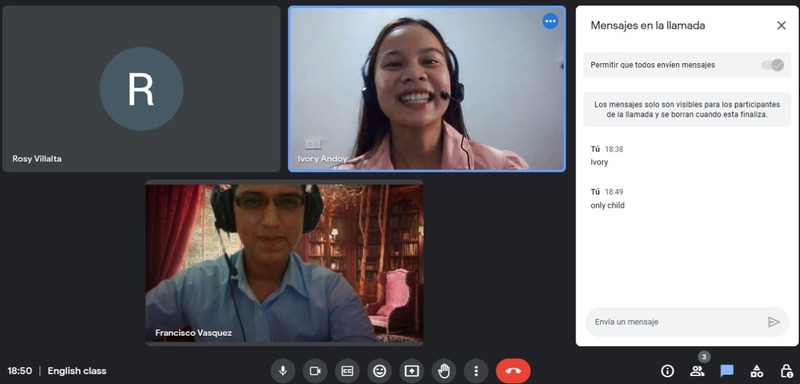This screenshot has height=384, width=800.
Task: Open meeting details info icon
Action: (x=667, y=371)
